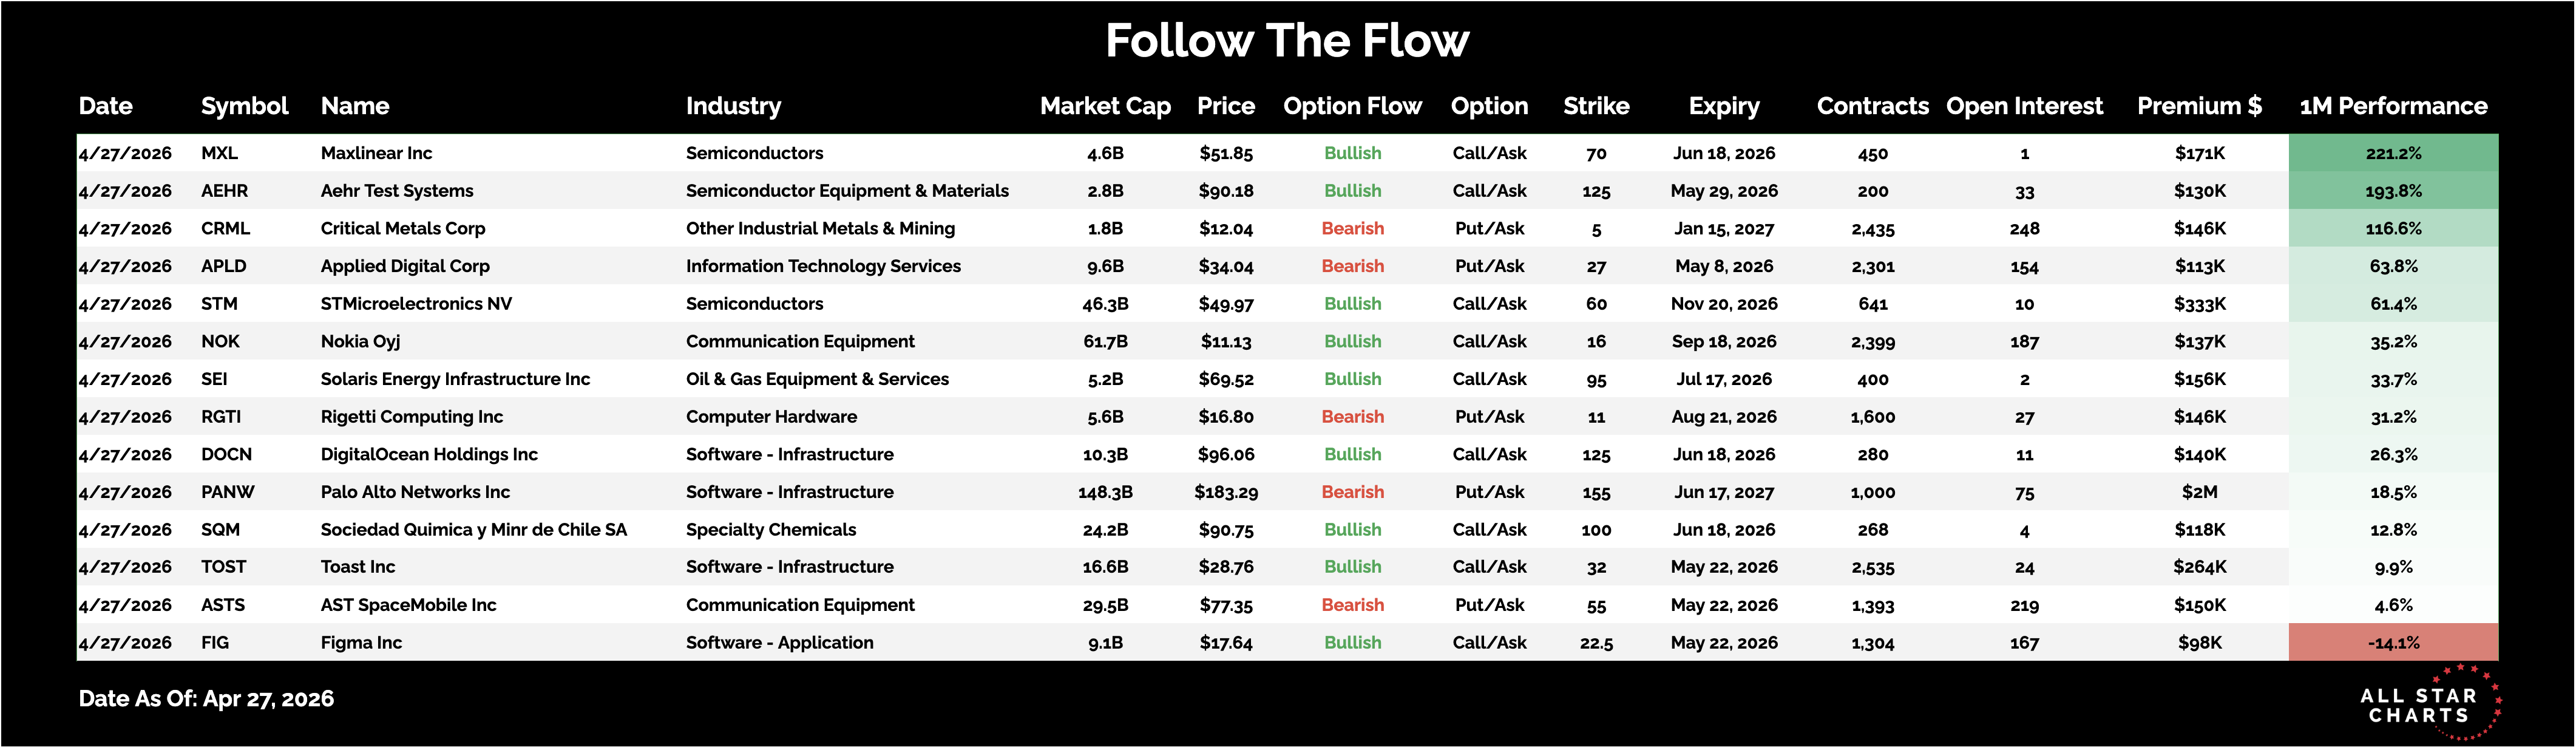
Task: Click the Follow The Flow title
Action: (x=1287, y=41)
